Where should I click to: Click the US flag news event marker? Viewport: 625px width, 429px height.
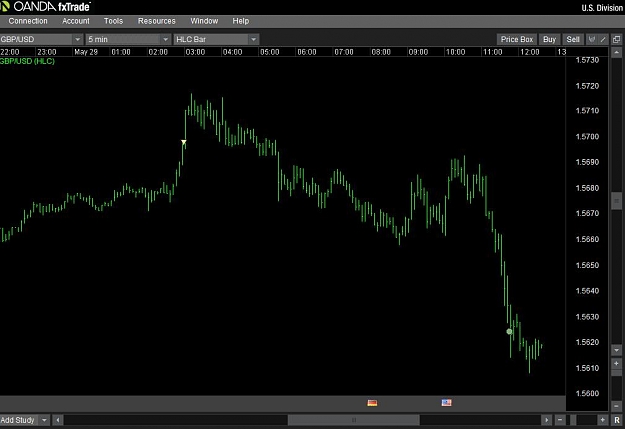(x=446, y=403)
